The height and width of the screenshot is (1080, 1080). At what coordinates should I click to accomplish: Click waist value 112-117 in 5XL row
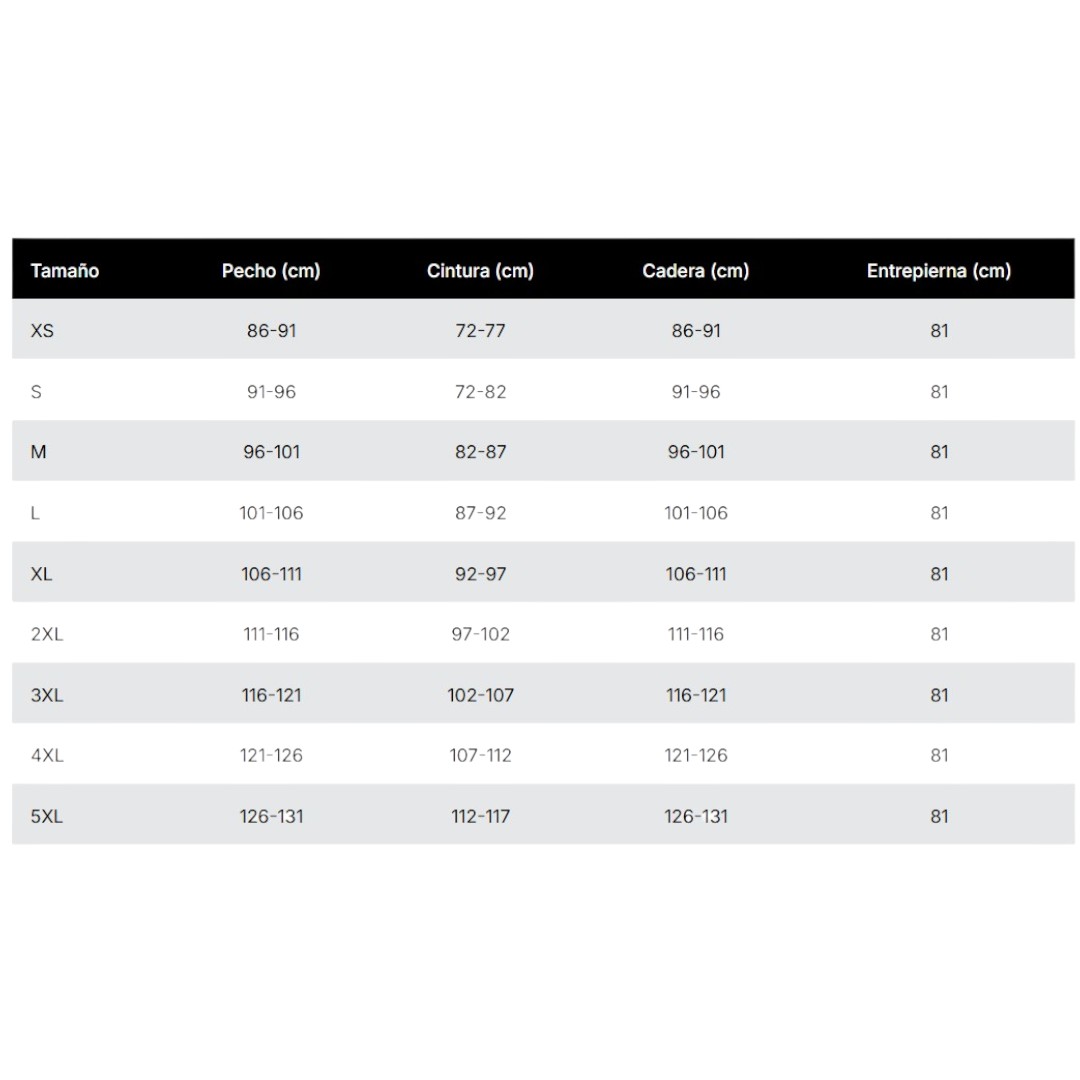480,816
